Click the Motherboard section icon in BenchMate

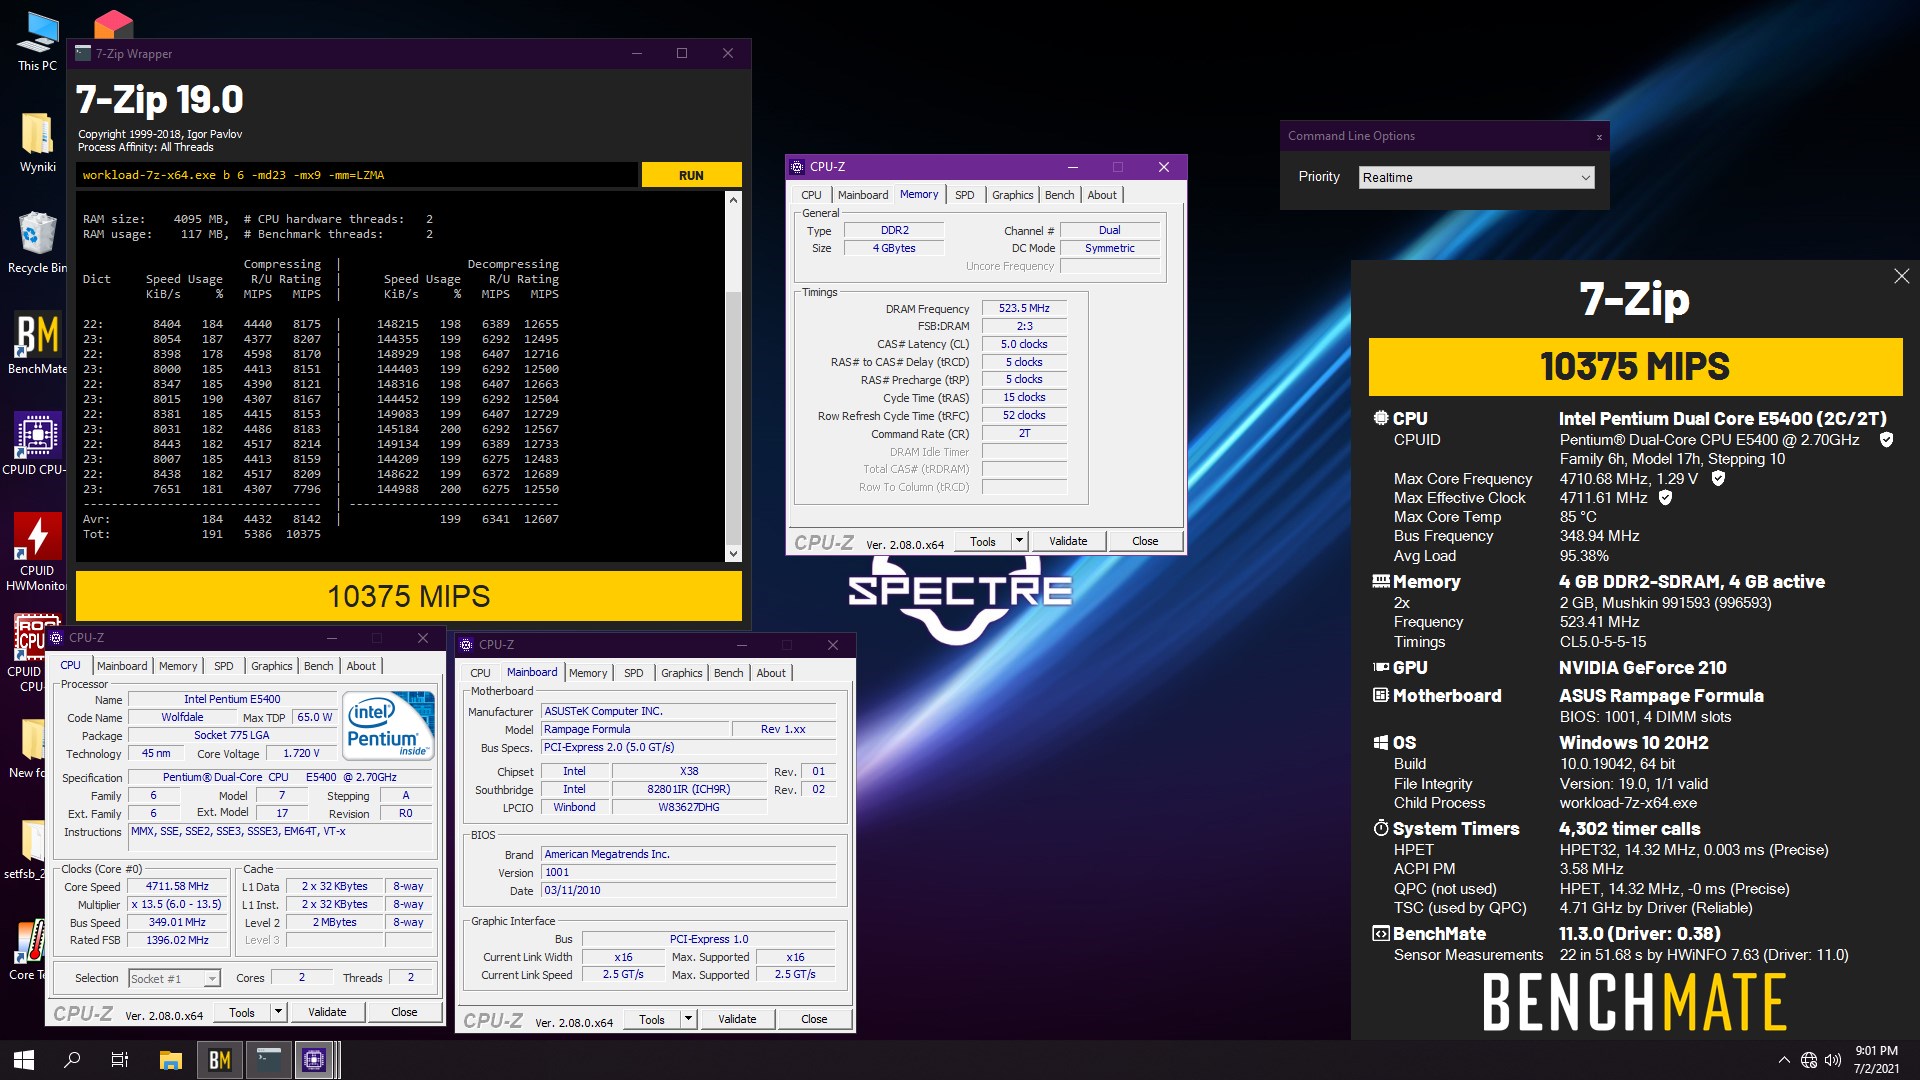[1381, 696]
